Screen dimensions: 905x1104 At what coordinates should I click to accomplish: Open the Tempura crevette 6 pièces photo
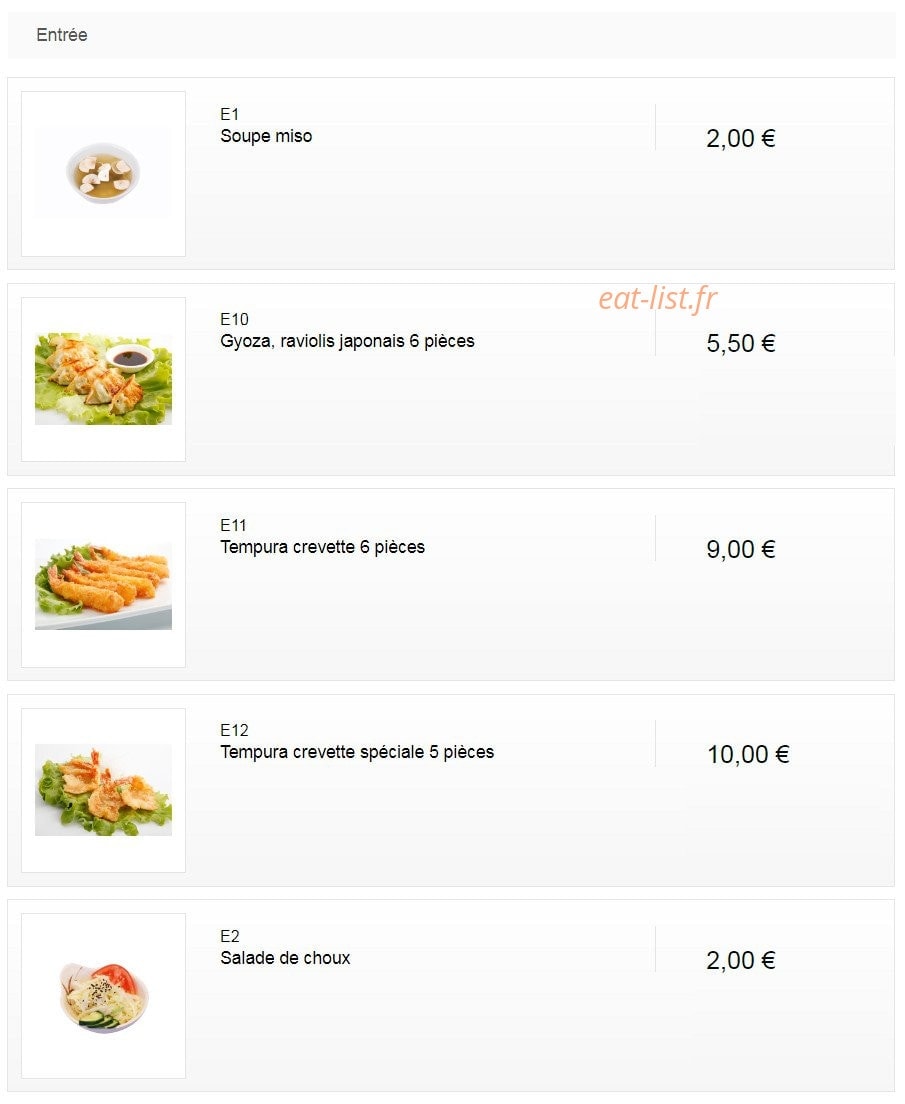click(104, 584)
